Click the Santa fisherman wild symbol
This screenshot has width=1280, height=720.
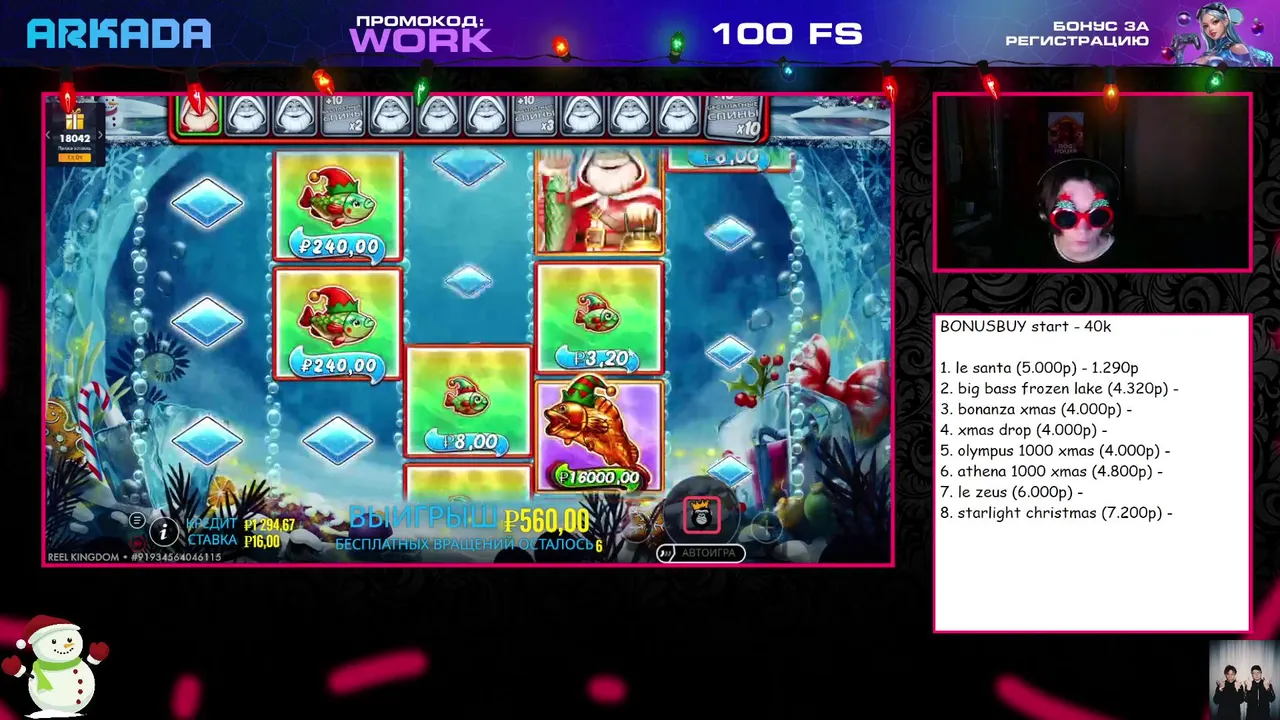(x=598, y=202)
